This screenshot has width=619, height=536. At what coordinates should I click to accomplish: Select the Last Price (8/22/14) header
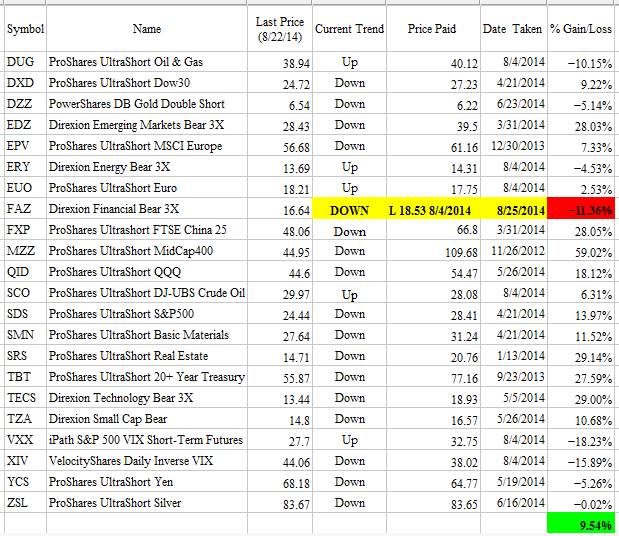coord(280,29)
